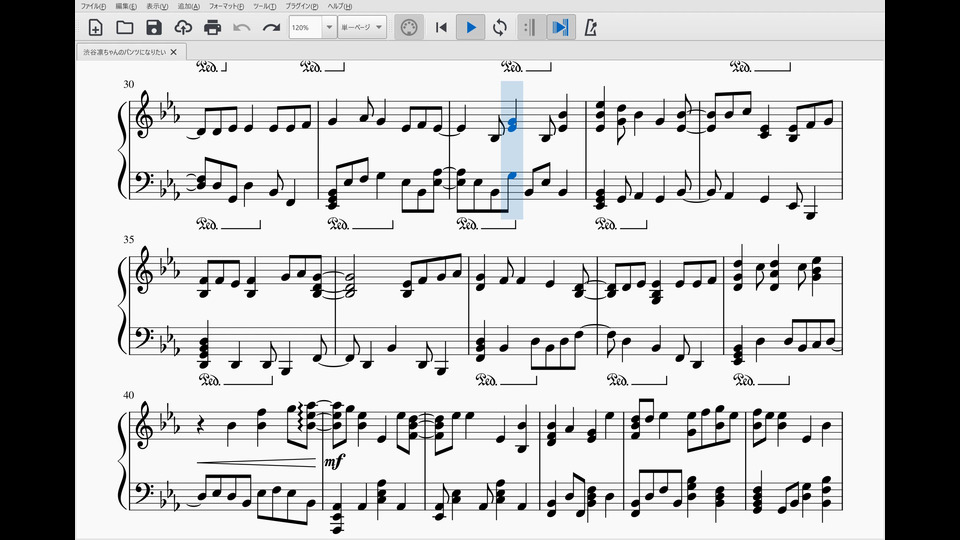Select the 渋谷凛ちゃんのパンツになりたい score tab

pyautogui.click(x=125, y=52)
